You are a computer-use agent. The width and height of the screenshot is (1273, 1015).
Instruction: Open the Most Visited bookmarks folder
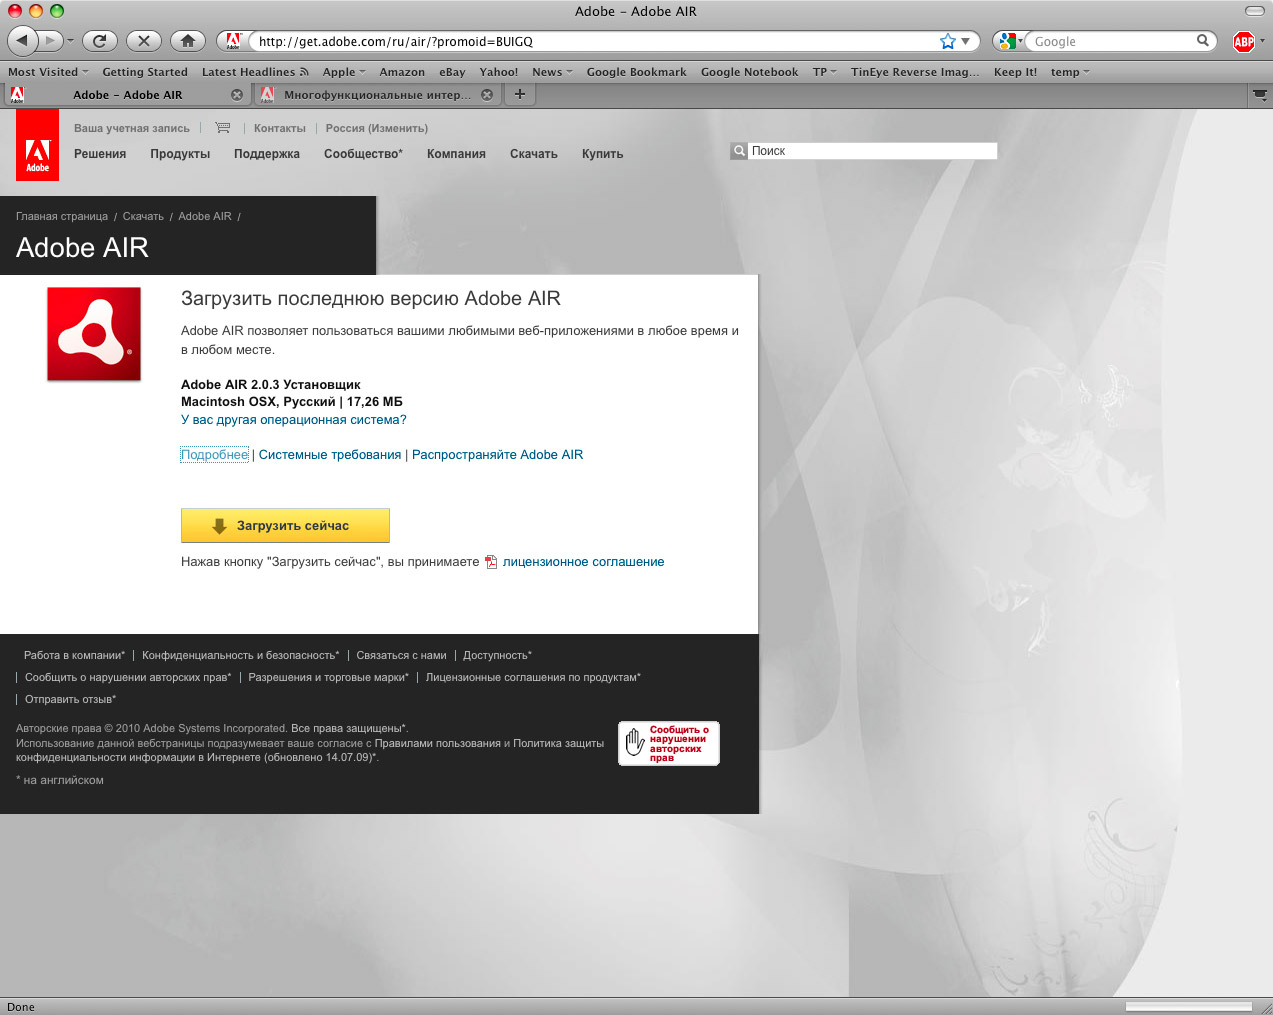point(48,72)
